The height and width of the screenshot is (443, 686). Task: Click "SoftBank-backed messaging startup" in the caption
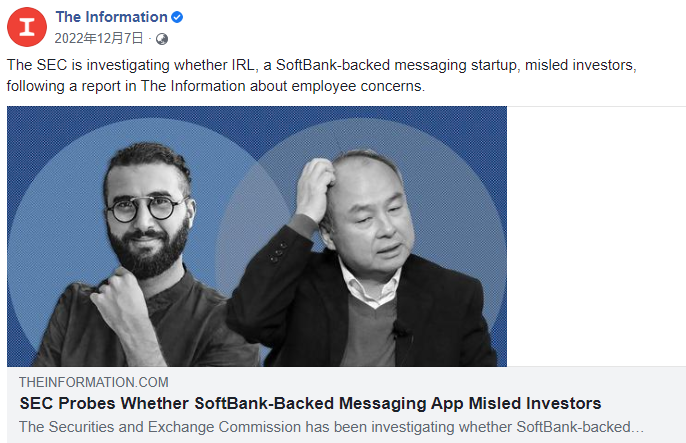(x=378, y=65)
